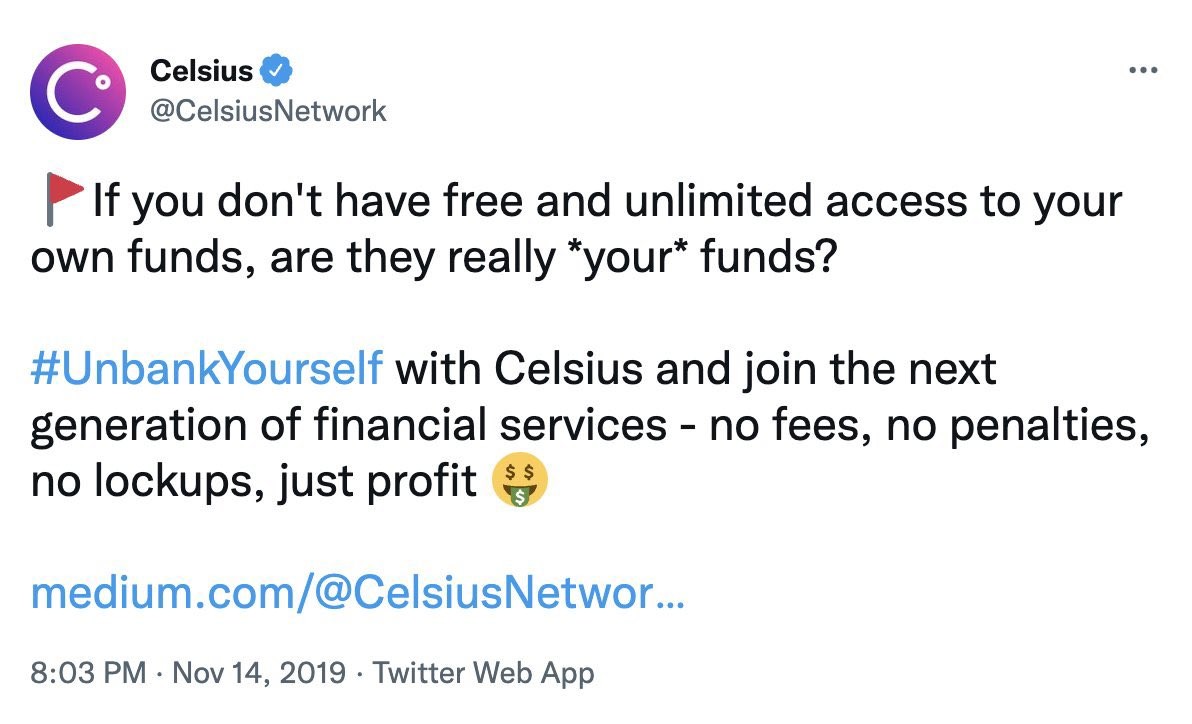The width and height of the screenshot is (1192, 724).
Task: Click the text "no lockups, just profit"
Action: coord(255,483)
